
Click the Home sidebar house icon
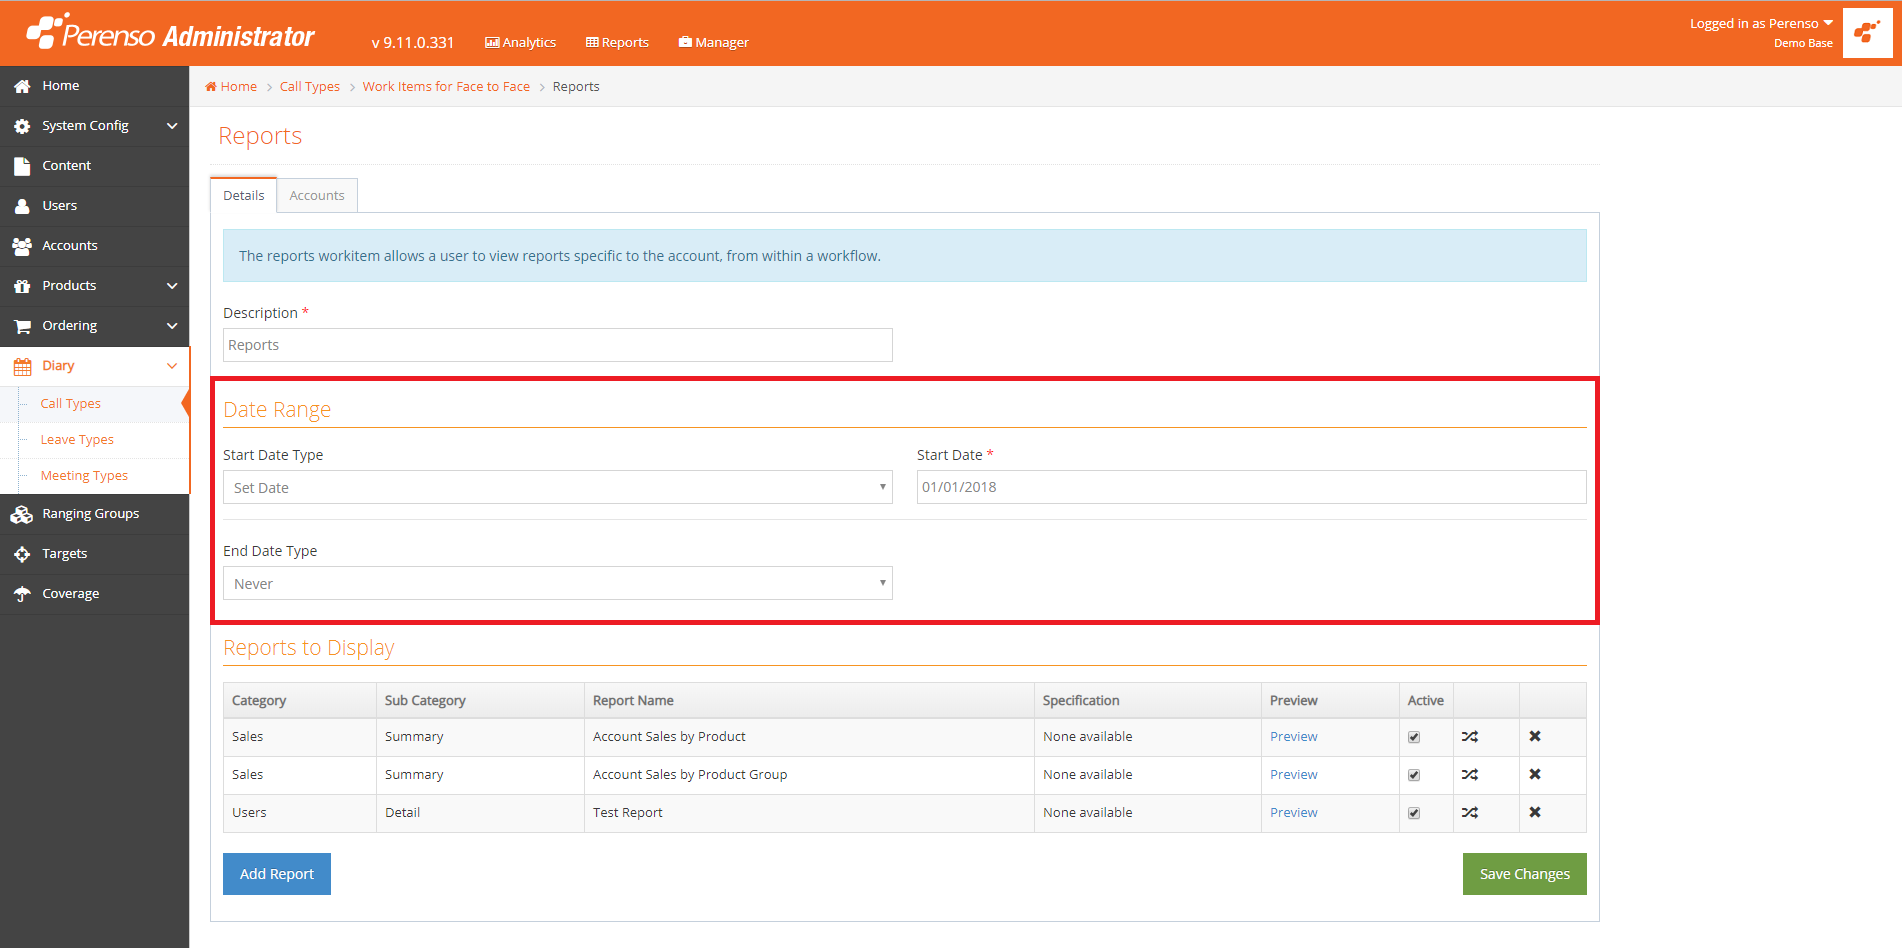click(22, 86)
